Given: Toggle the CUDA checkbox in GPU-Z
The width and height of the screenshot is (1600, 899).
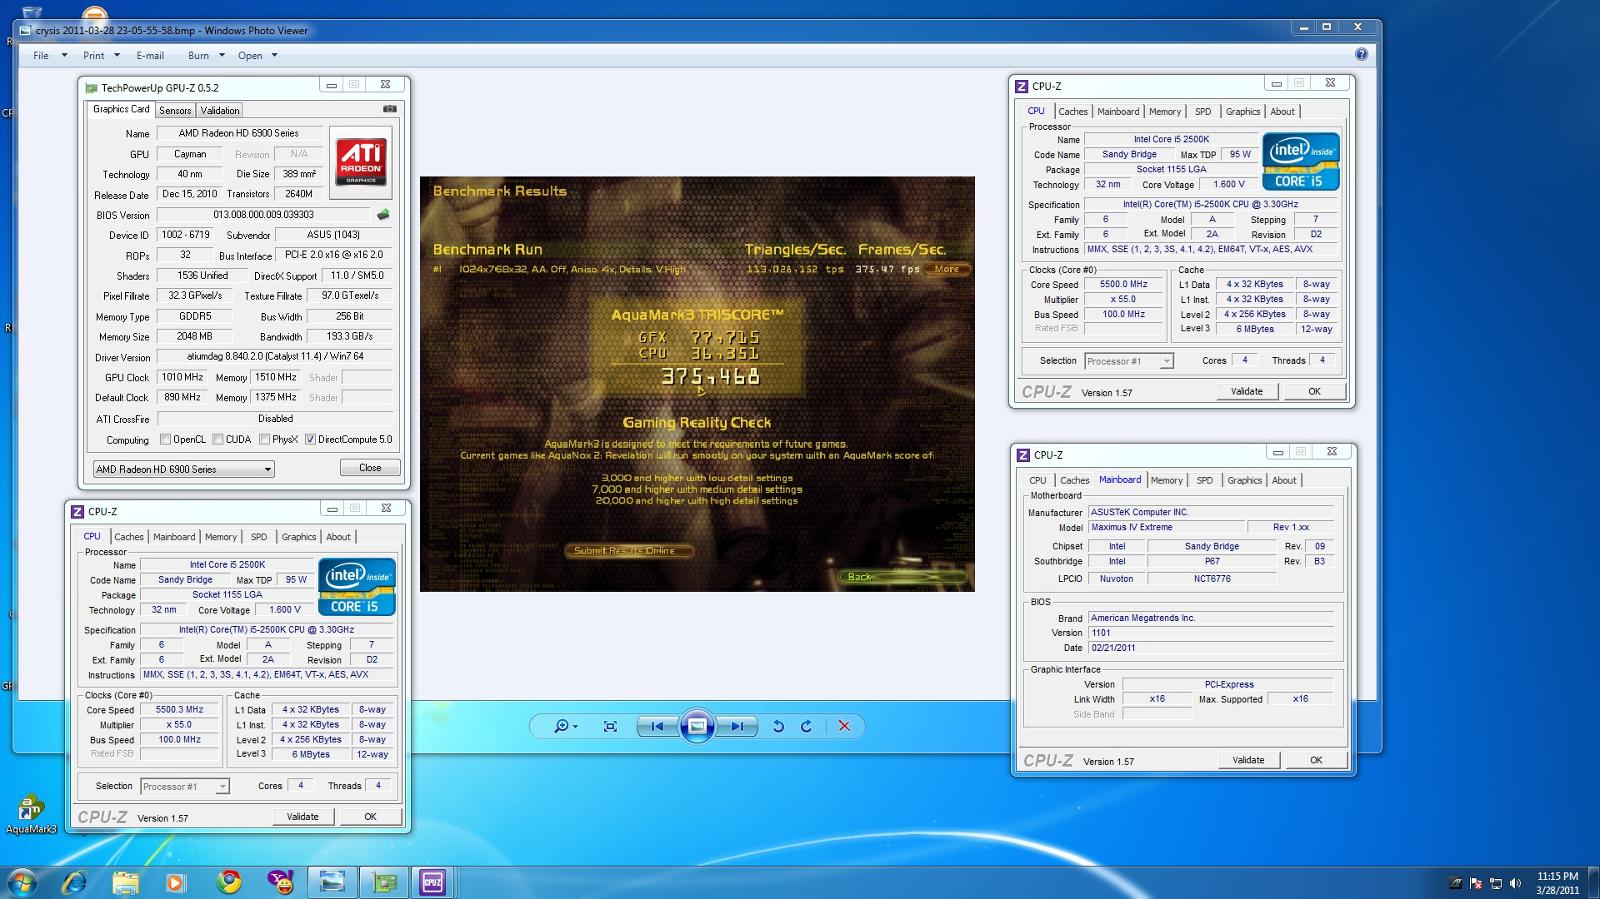Looking at the screenshot, I should point(217,439).
